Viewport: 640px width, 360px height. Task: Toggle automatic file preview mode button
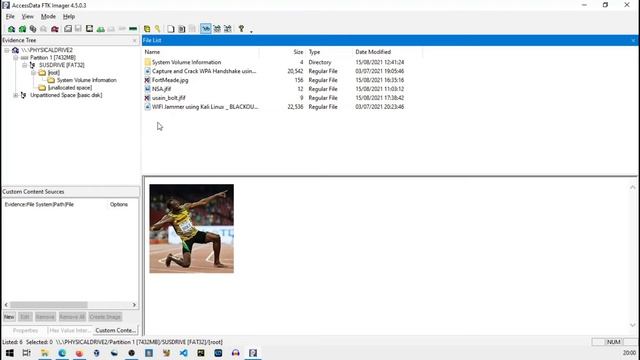click(206, 29)
